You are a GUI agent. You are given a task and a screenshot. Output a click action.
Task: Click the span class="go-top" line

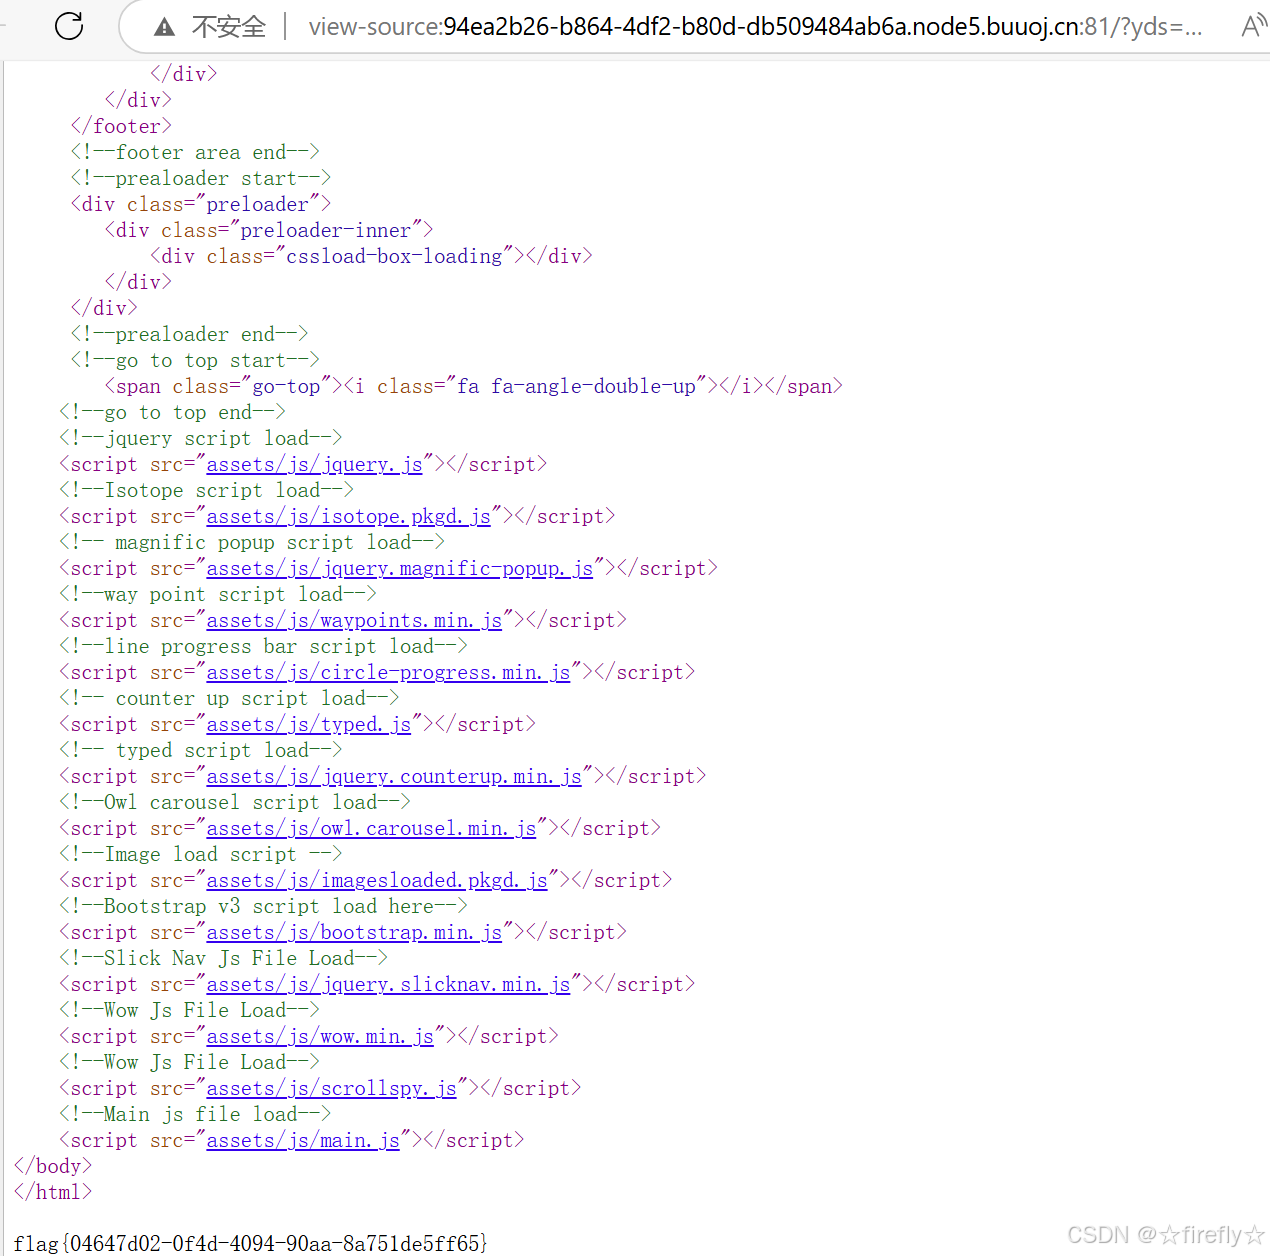(x=474, y=386)
